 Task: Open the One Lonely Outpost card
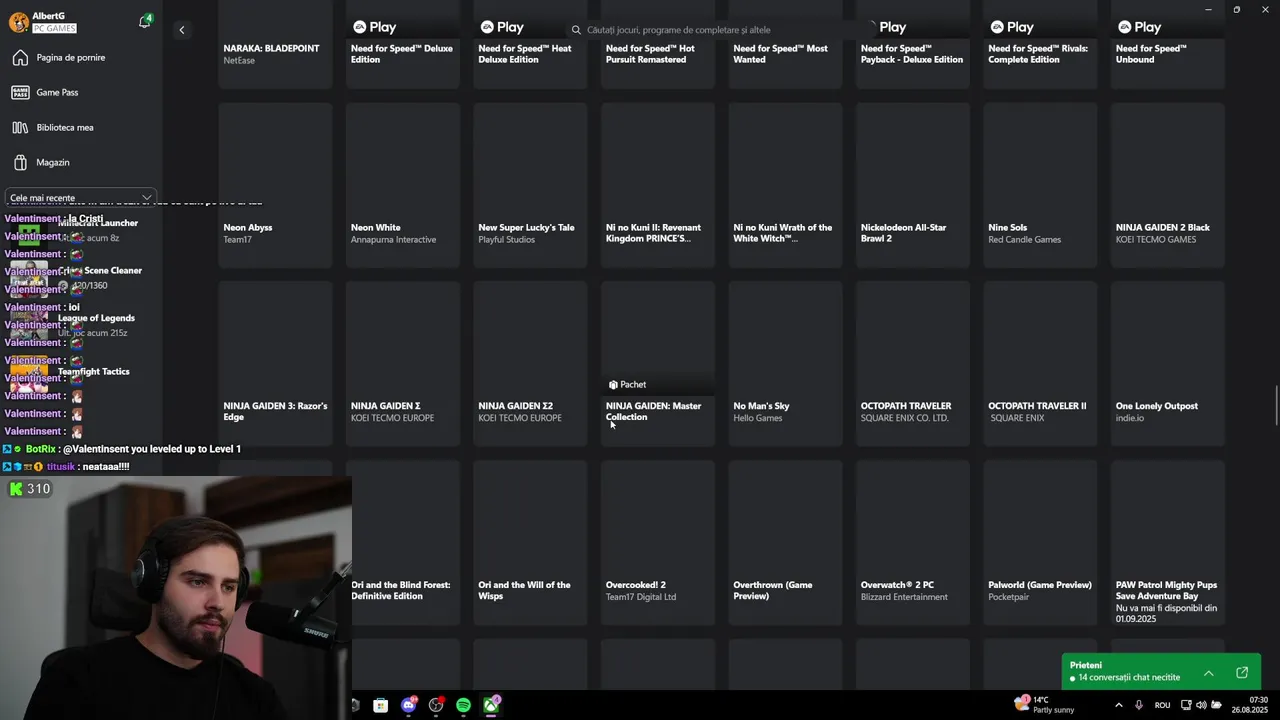(x=1168, y=364)
